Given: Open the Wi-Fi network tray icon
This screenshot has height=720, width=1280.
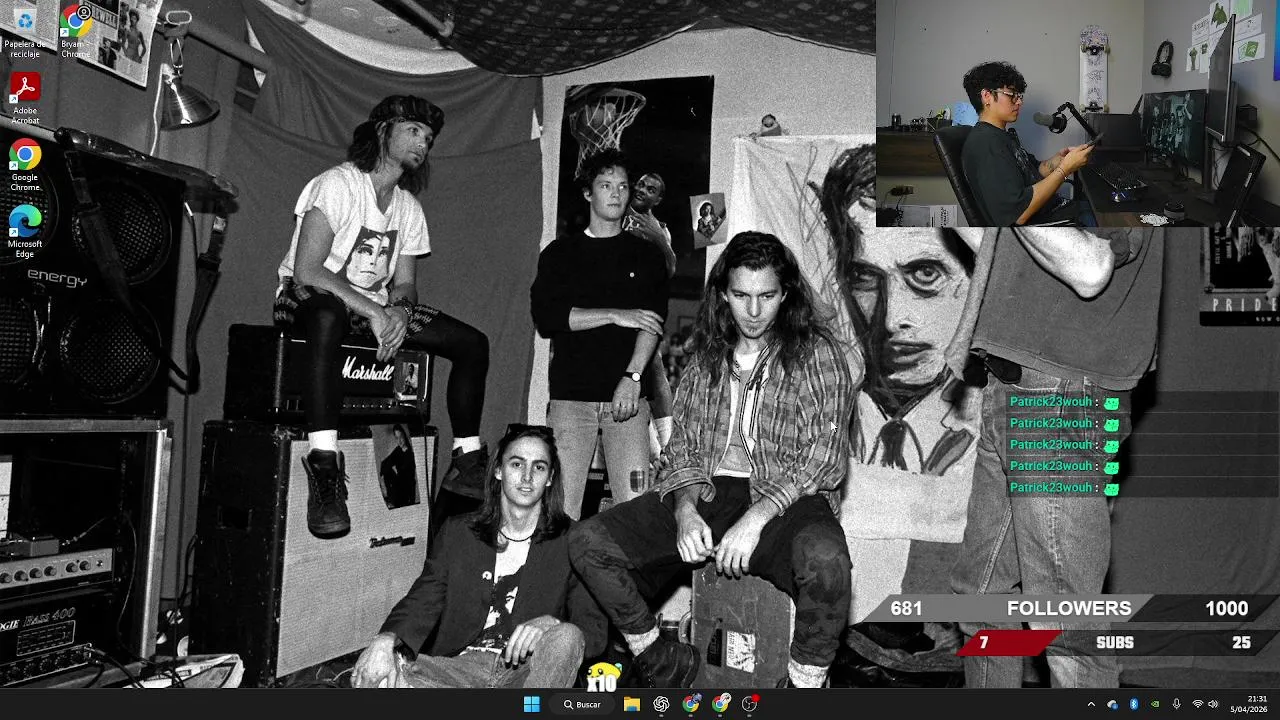Looking at the screenshot, I should click(1198, 704).
